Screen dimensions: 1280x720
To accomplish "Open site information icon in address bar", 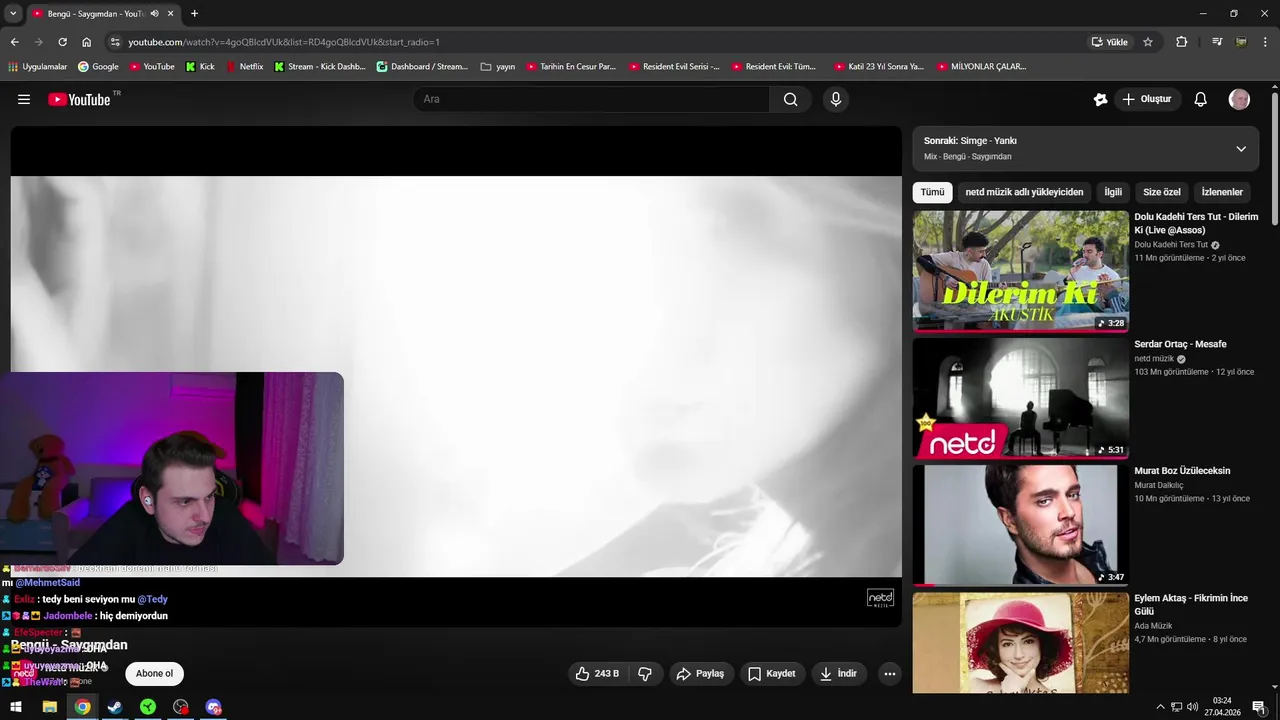I will tap(115, 42).
